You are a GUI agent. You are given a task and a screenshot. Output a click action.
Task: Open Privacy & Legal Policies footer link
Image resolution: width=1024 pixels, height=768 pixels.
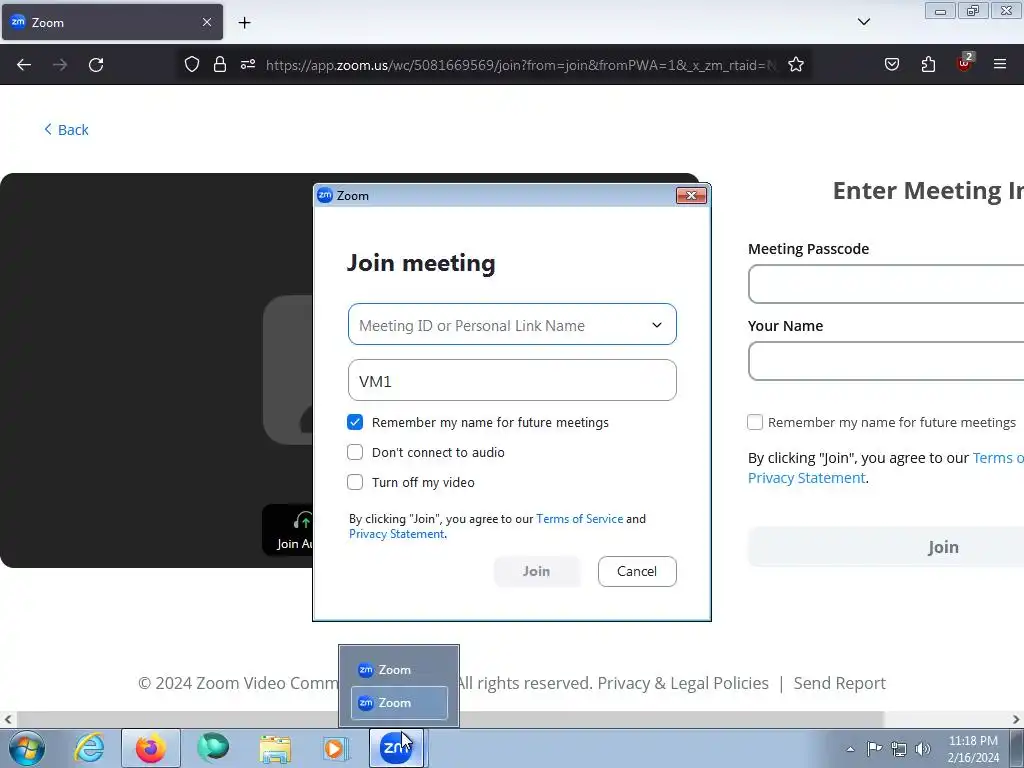[683, 683]
